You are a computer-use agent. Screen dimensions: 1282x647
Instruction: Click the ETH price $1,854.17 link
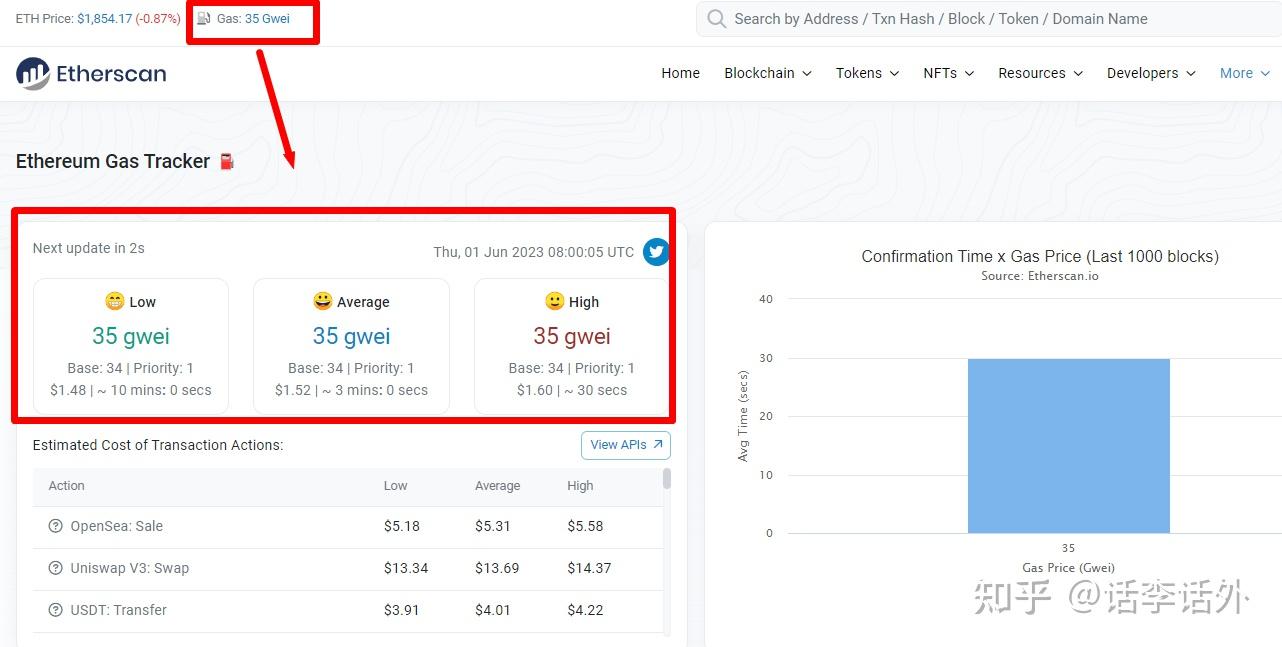(x=105, y=19)
